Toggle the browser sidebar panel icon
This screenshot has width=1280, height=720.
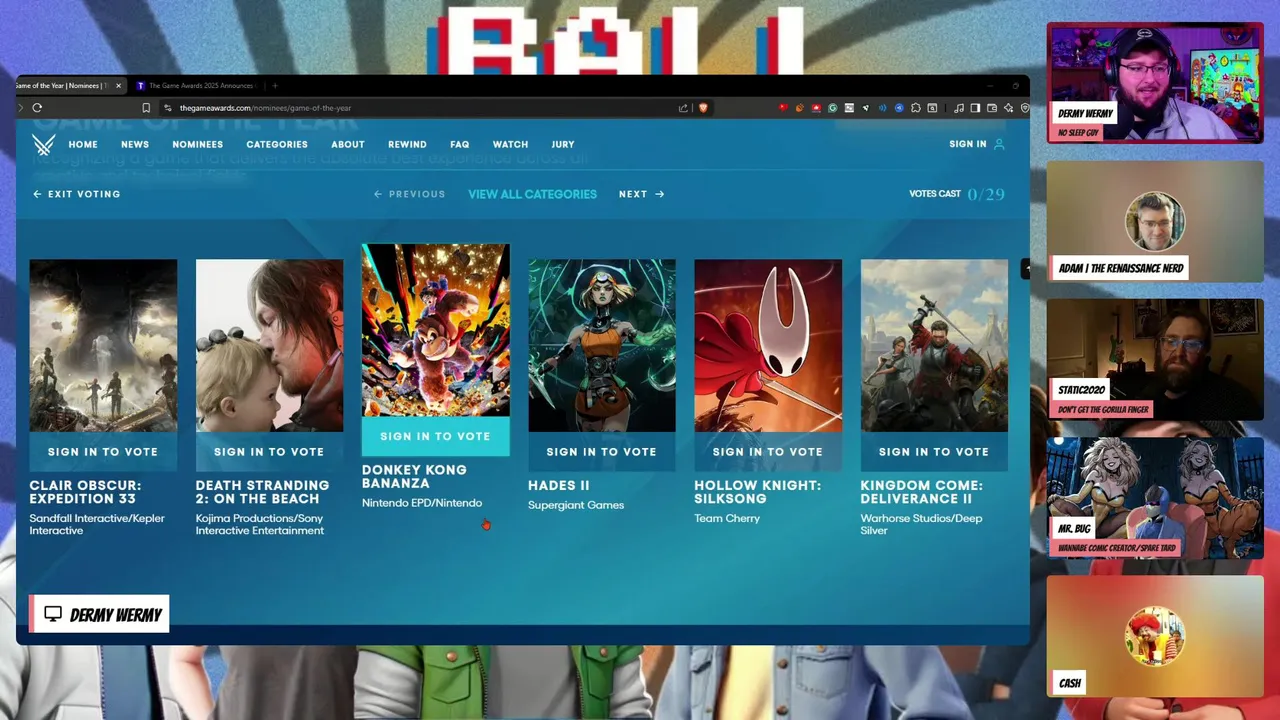(x=975, y=108)
